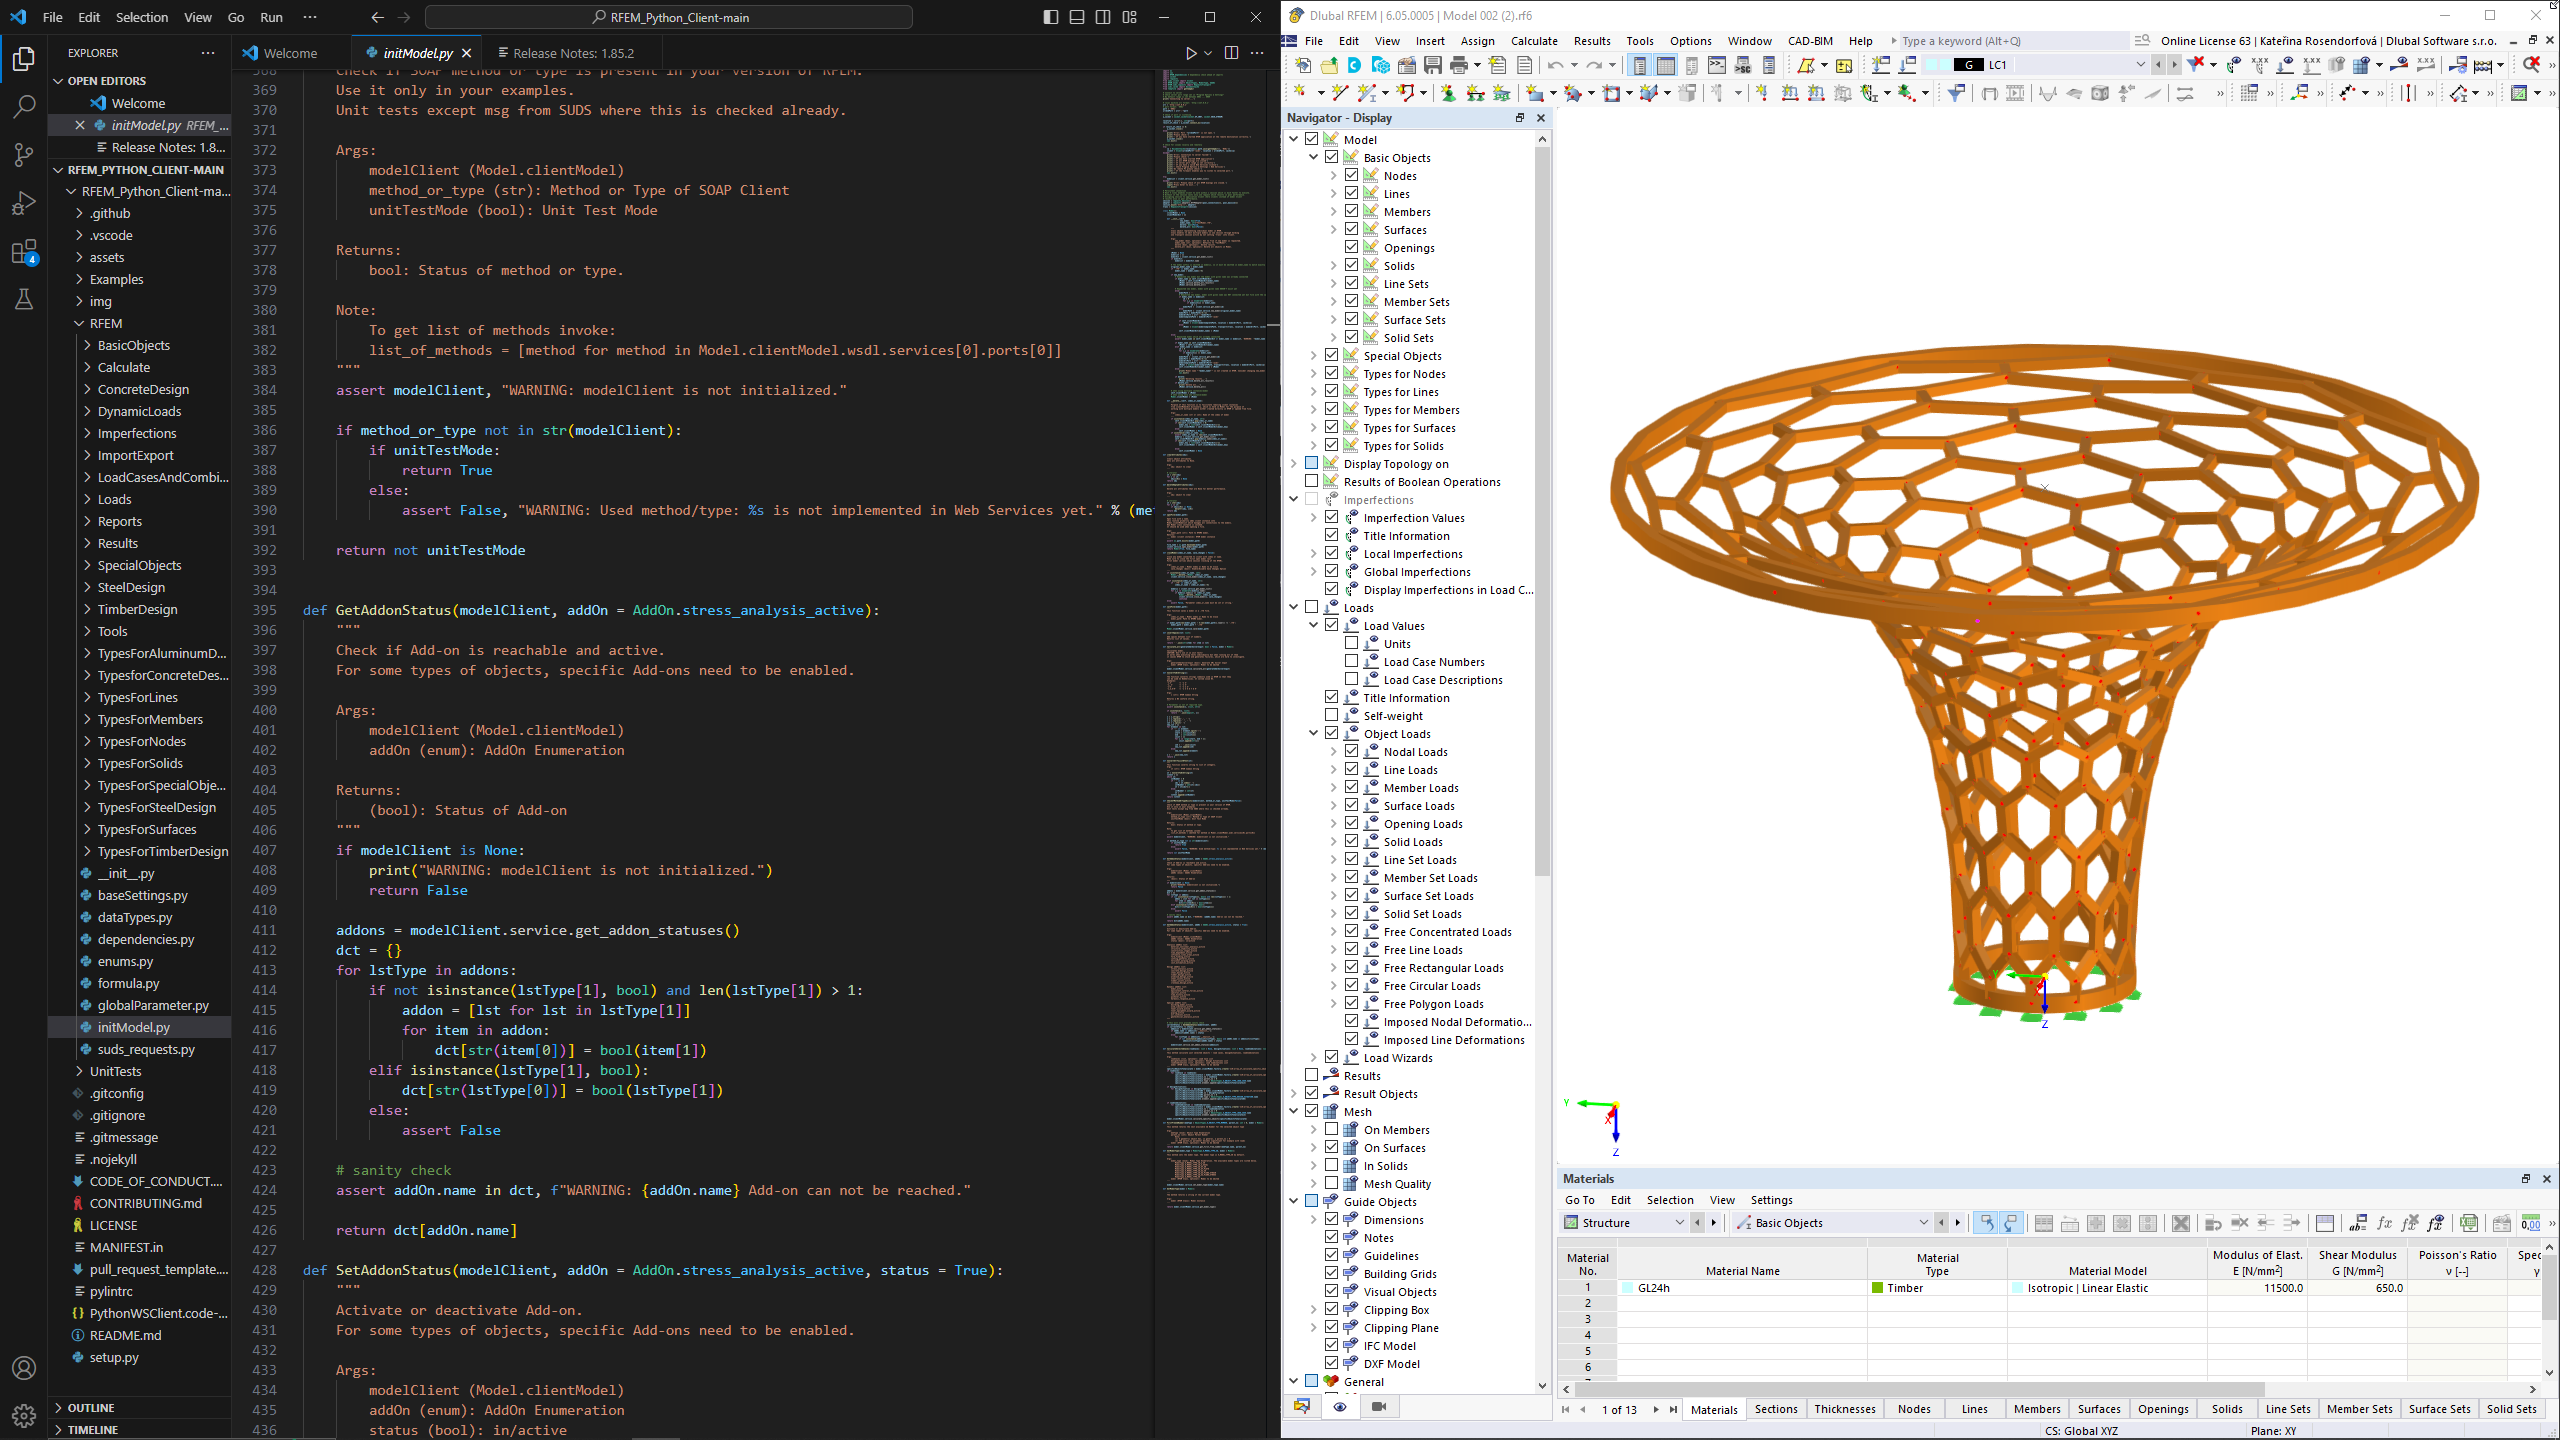Click the camera icon at navigator bottom
The image size is (2560, 1440).
[1379, 1407]
